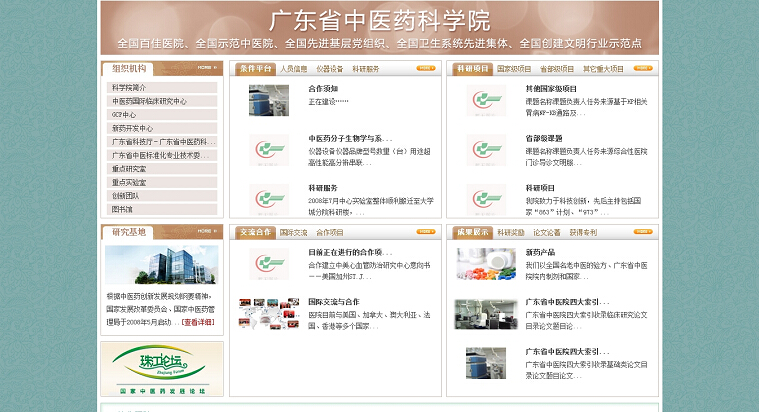Click the hospital logo beside 中医药分子生物学

[x=269, y=149]
